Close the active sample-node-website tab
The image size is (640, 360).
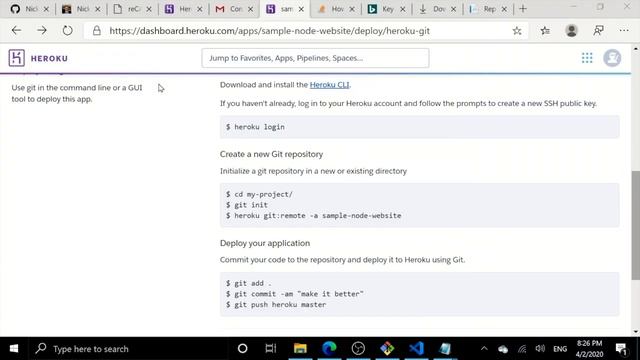click(x=301, y=9)
